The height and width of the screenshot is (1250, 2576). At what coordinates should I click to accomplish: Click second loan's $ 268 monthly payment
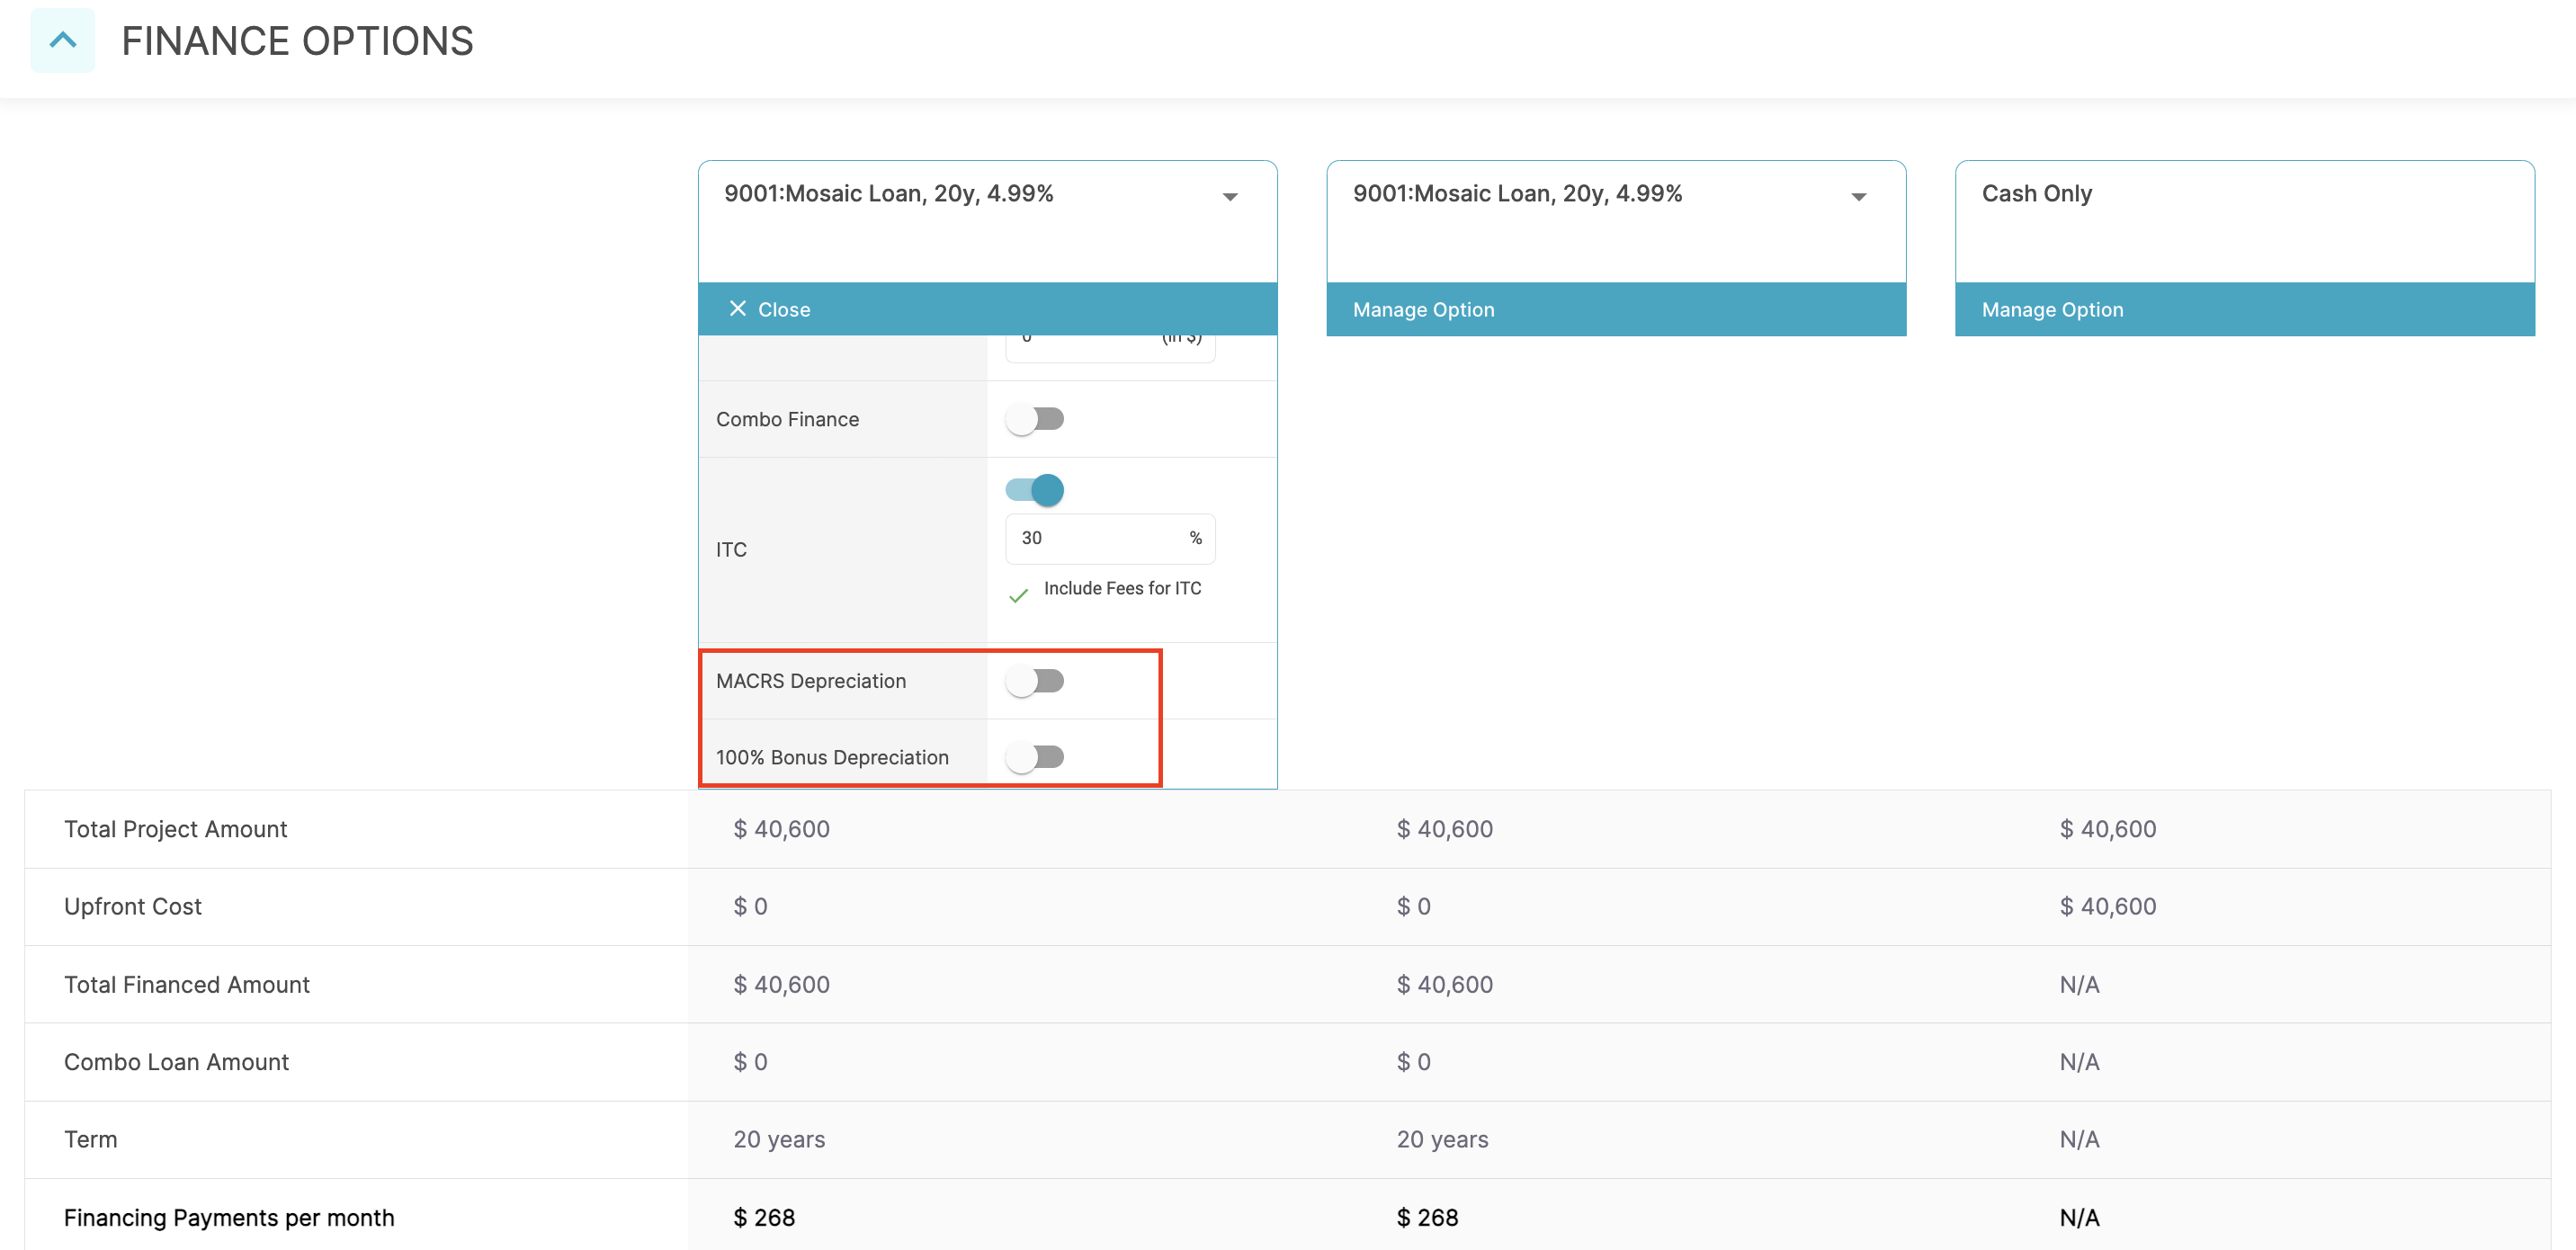[1427, 1218]
